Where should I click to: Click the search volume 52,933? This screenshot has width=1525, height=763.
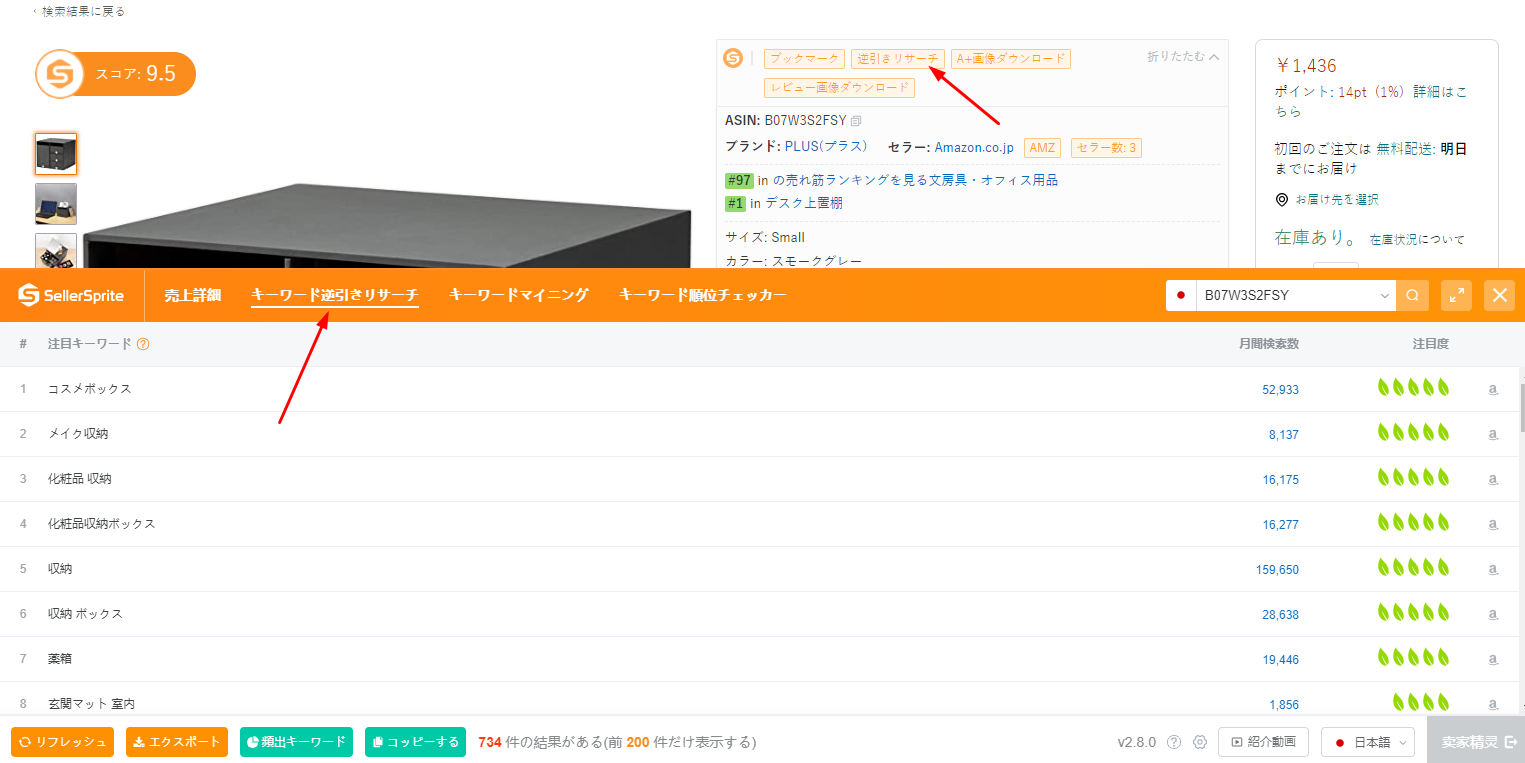pos(1280,390)
